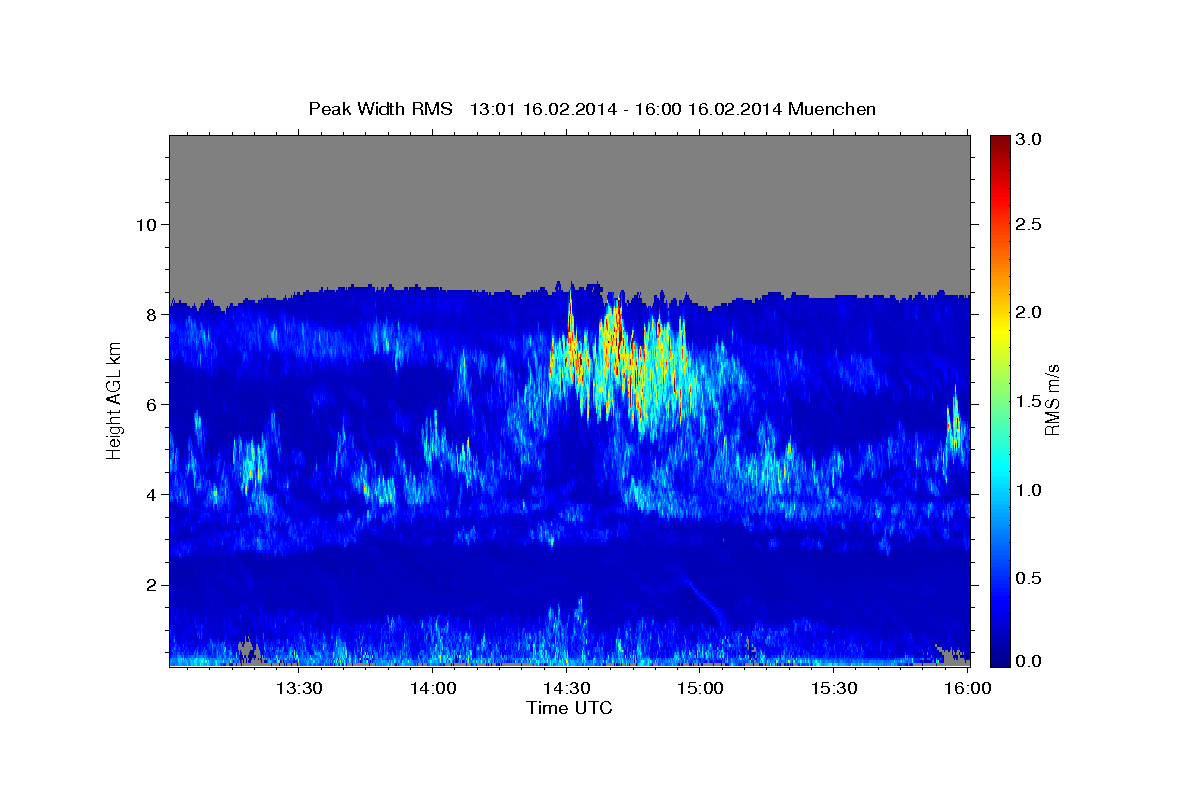
Task: Click the dark blue bottom of colorbar
Action: pos(1000,656)
